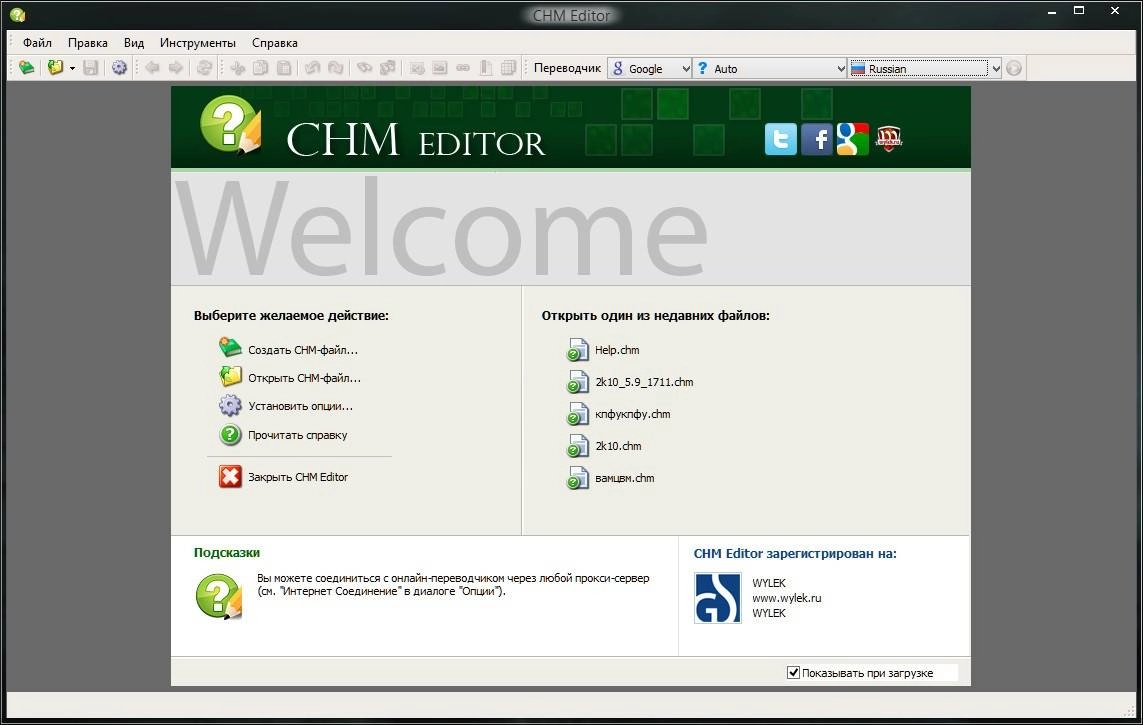Open recent file 2k10.chm
Image resolution: width=1143 pixels, height=725 pixels.
(618, 446)
